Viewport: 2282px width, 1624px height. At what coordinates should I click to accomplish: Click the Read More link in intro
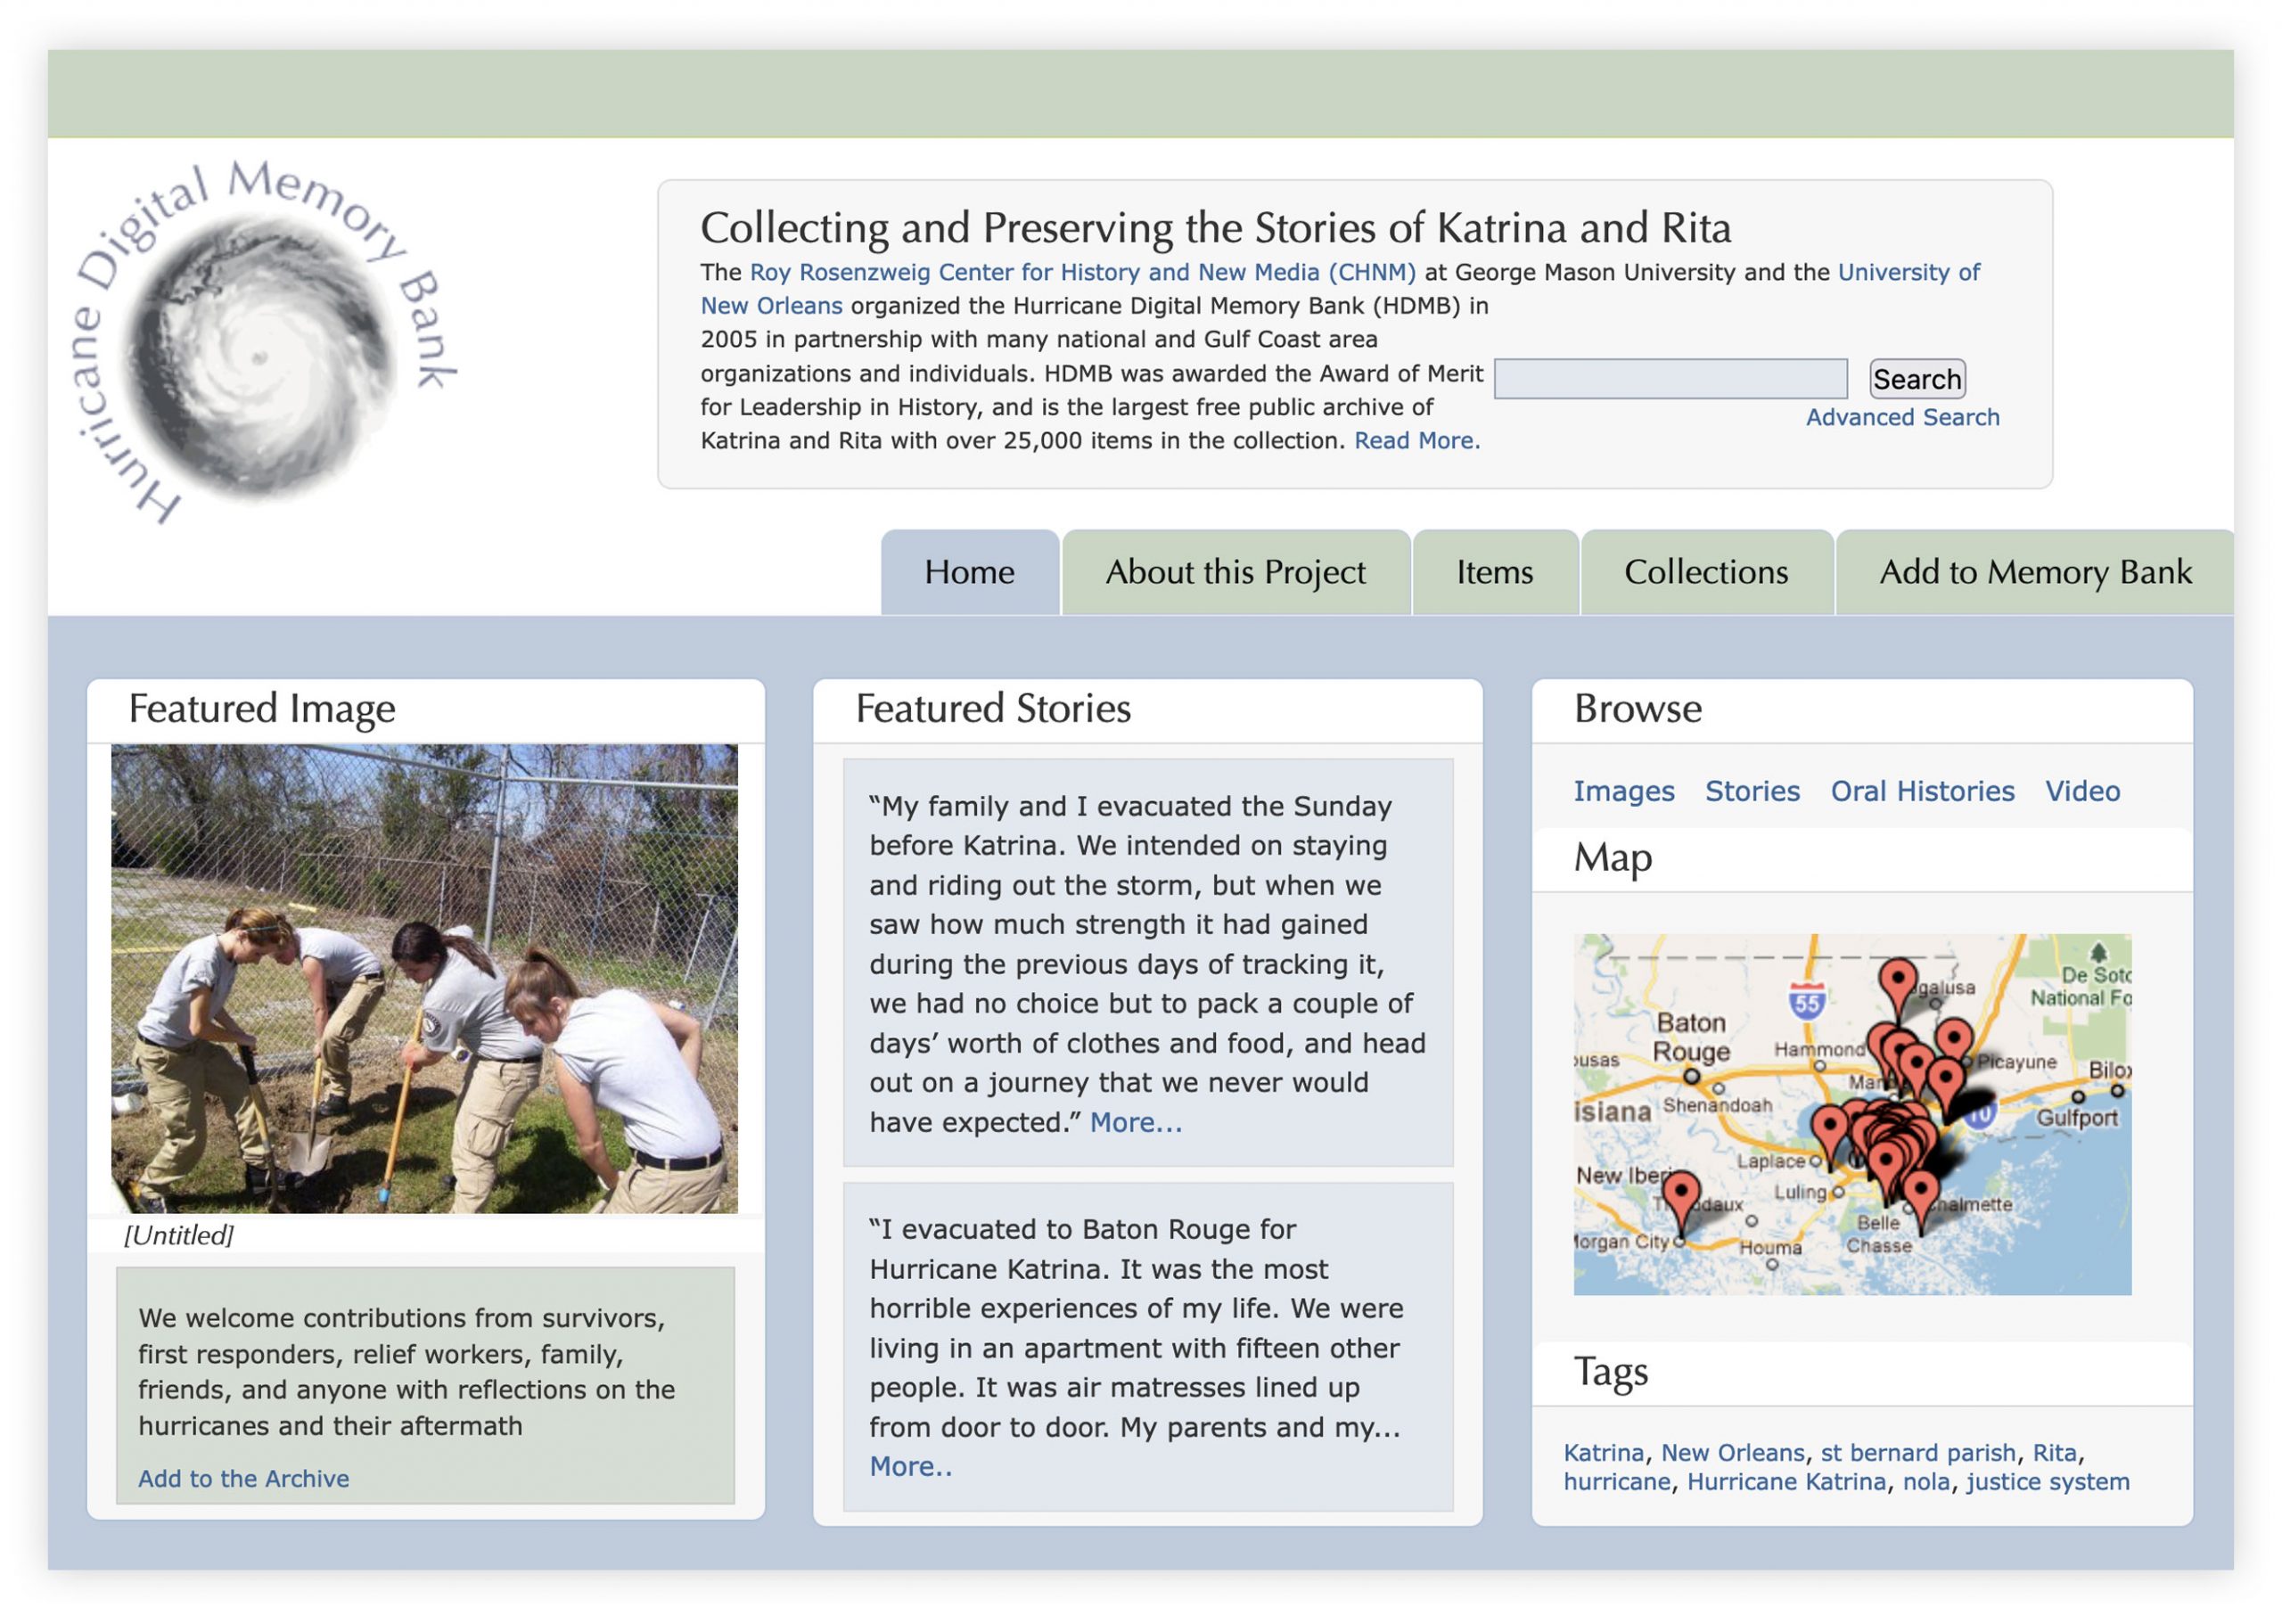(1416, 441)
